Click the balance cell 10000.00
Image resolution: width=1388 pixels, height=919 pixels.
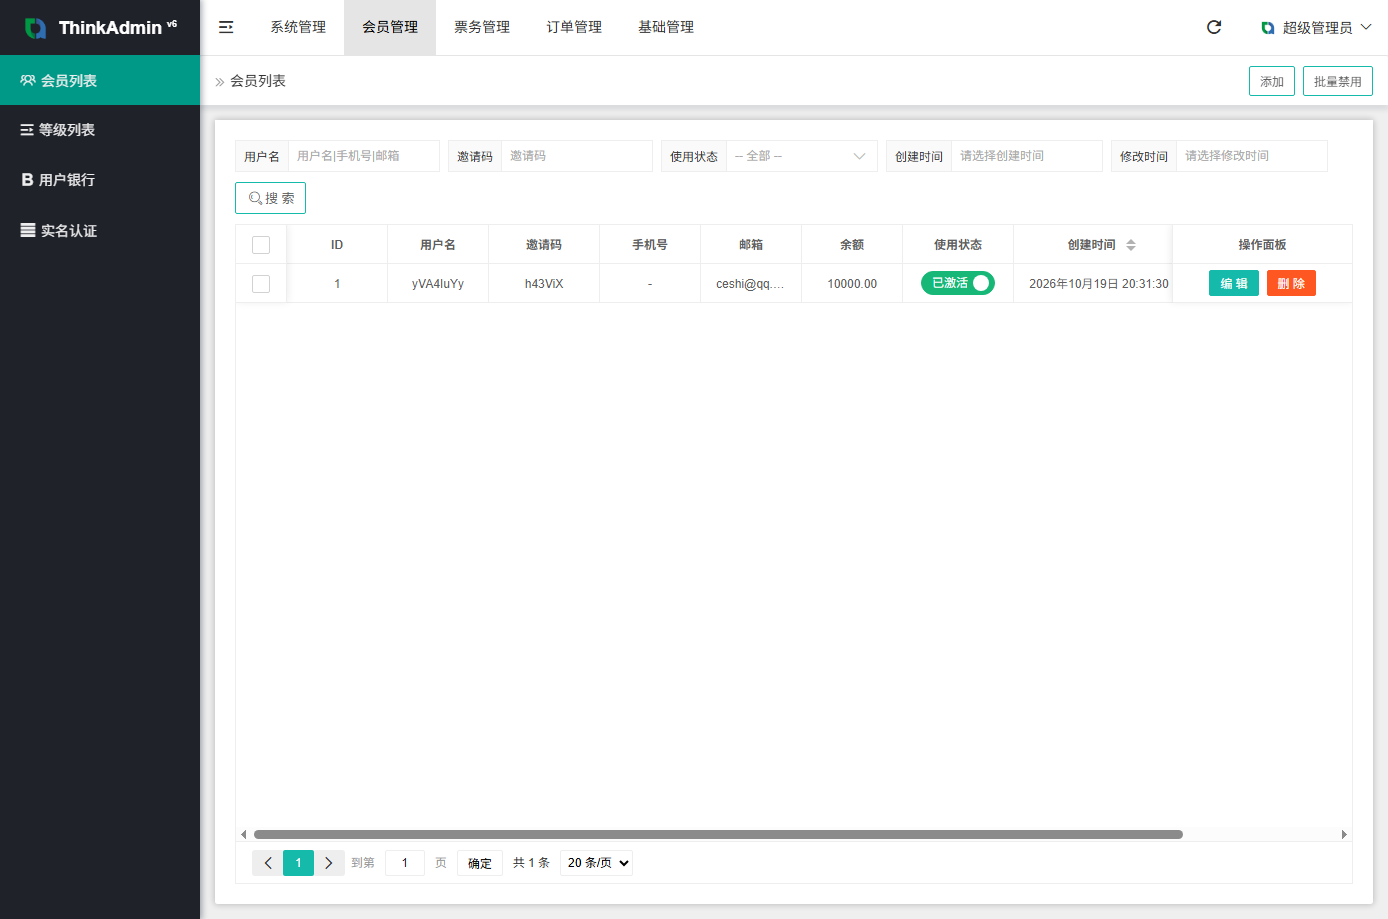point(852,284)
